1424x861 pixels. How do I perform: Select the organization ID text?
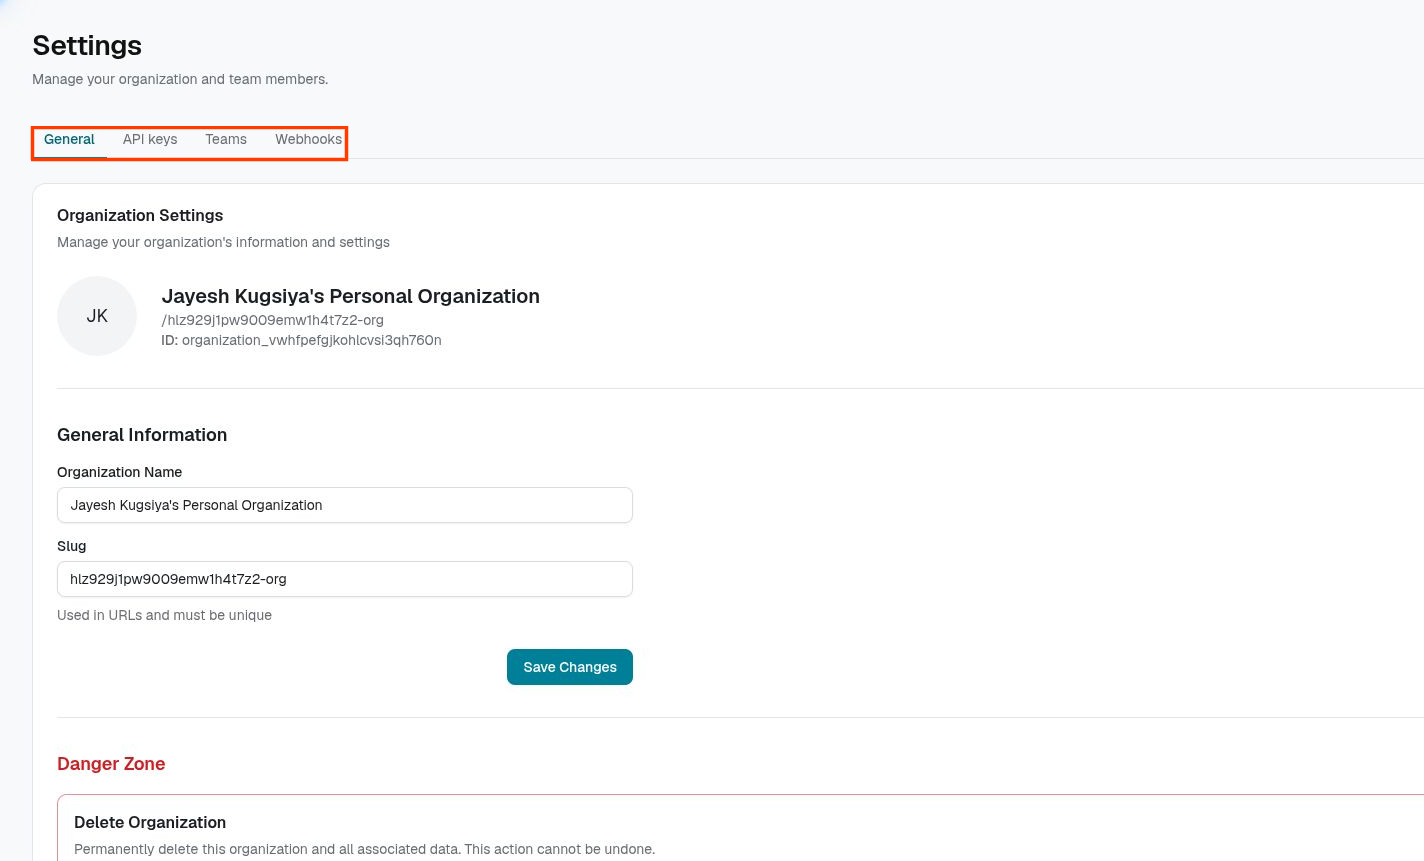tap(301, 340)
